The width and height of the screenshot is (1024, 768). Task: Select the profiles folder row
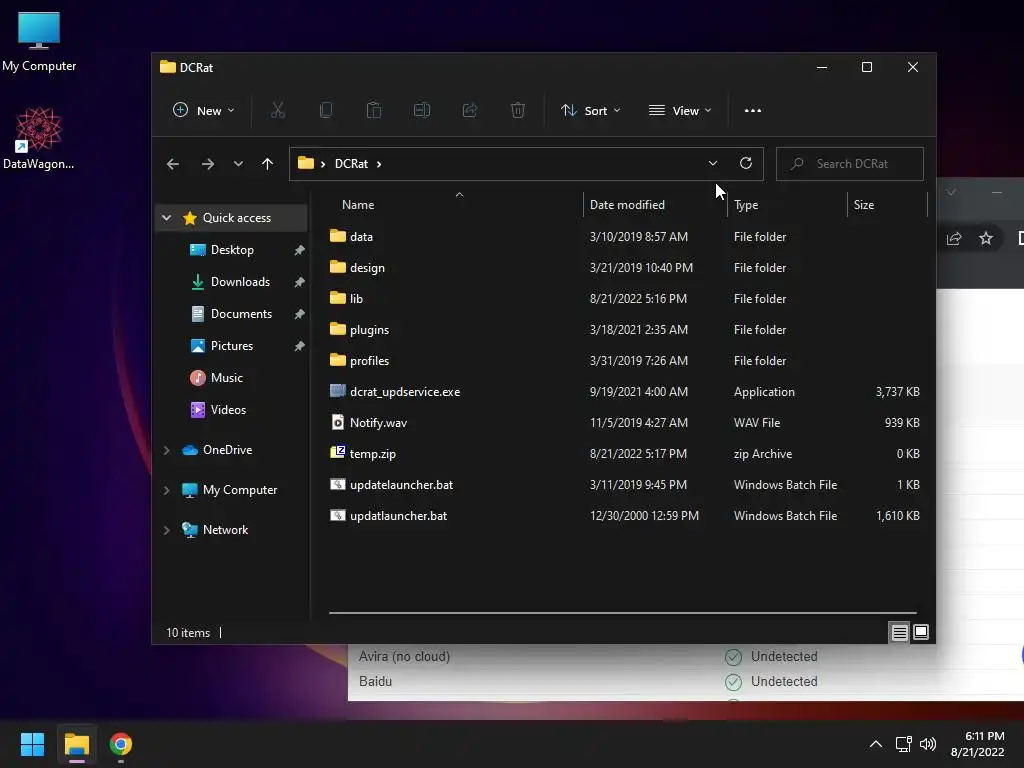pos(626,360)
